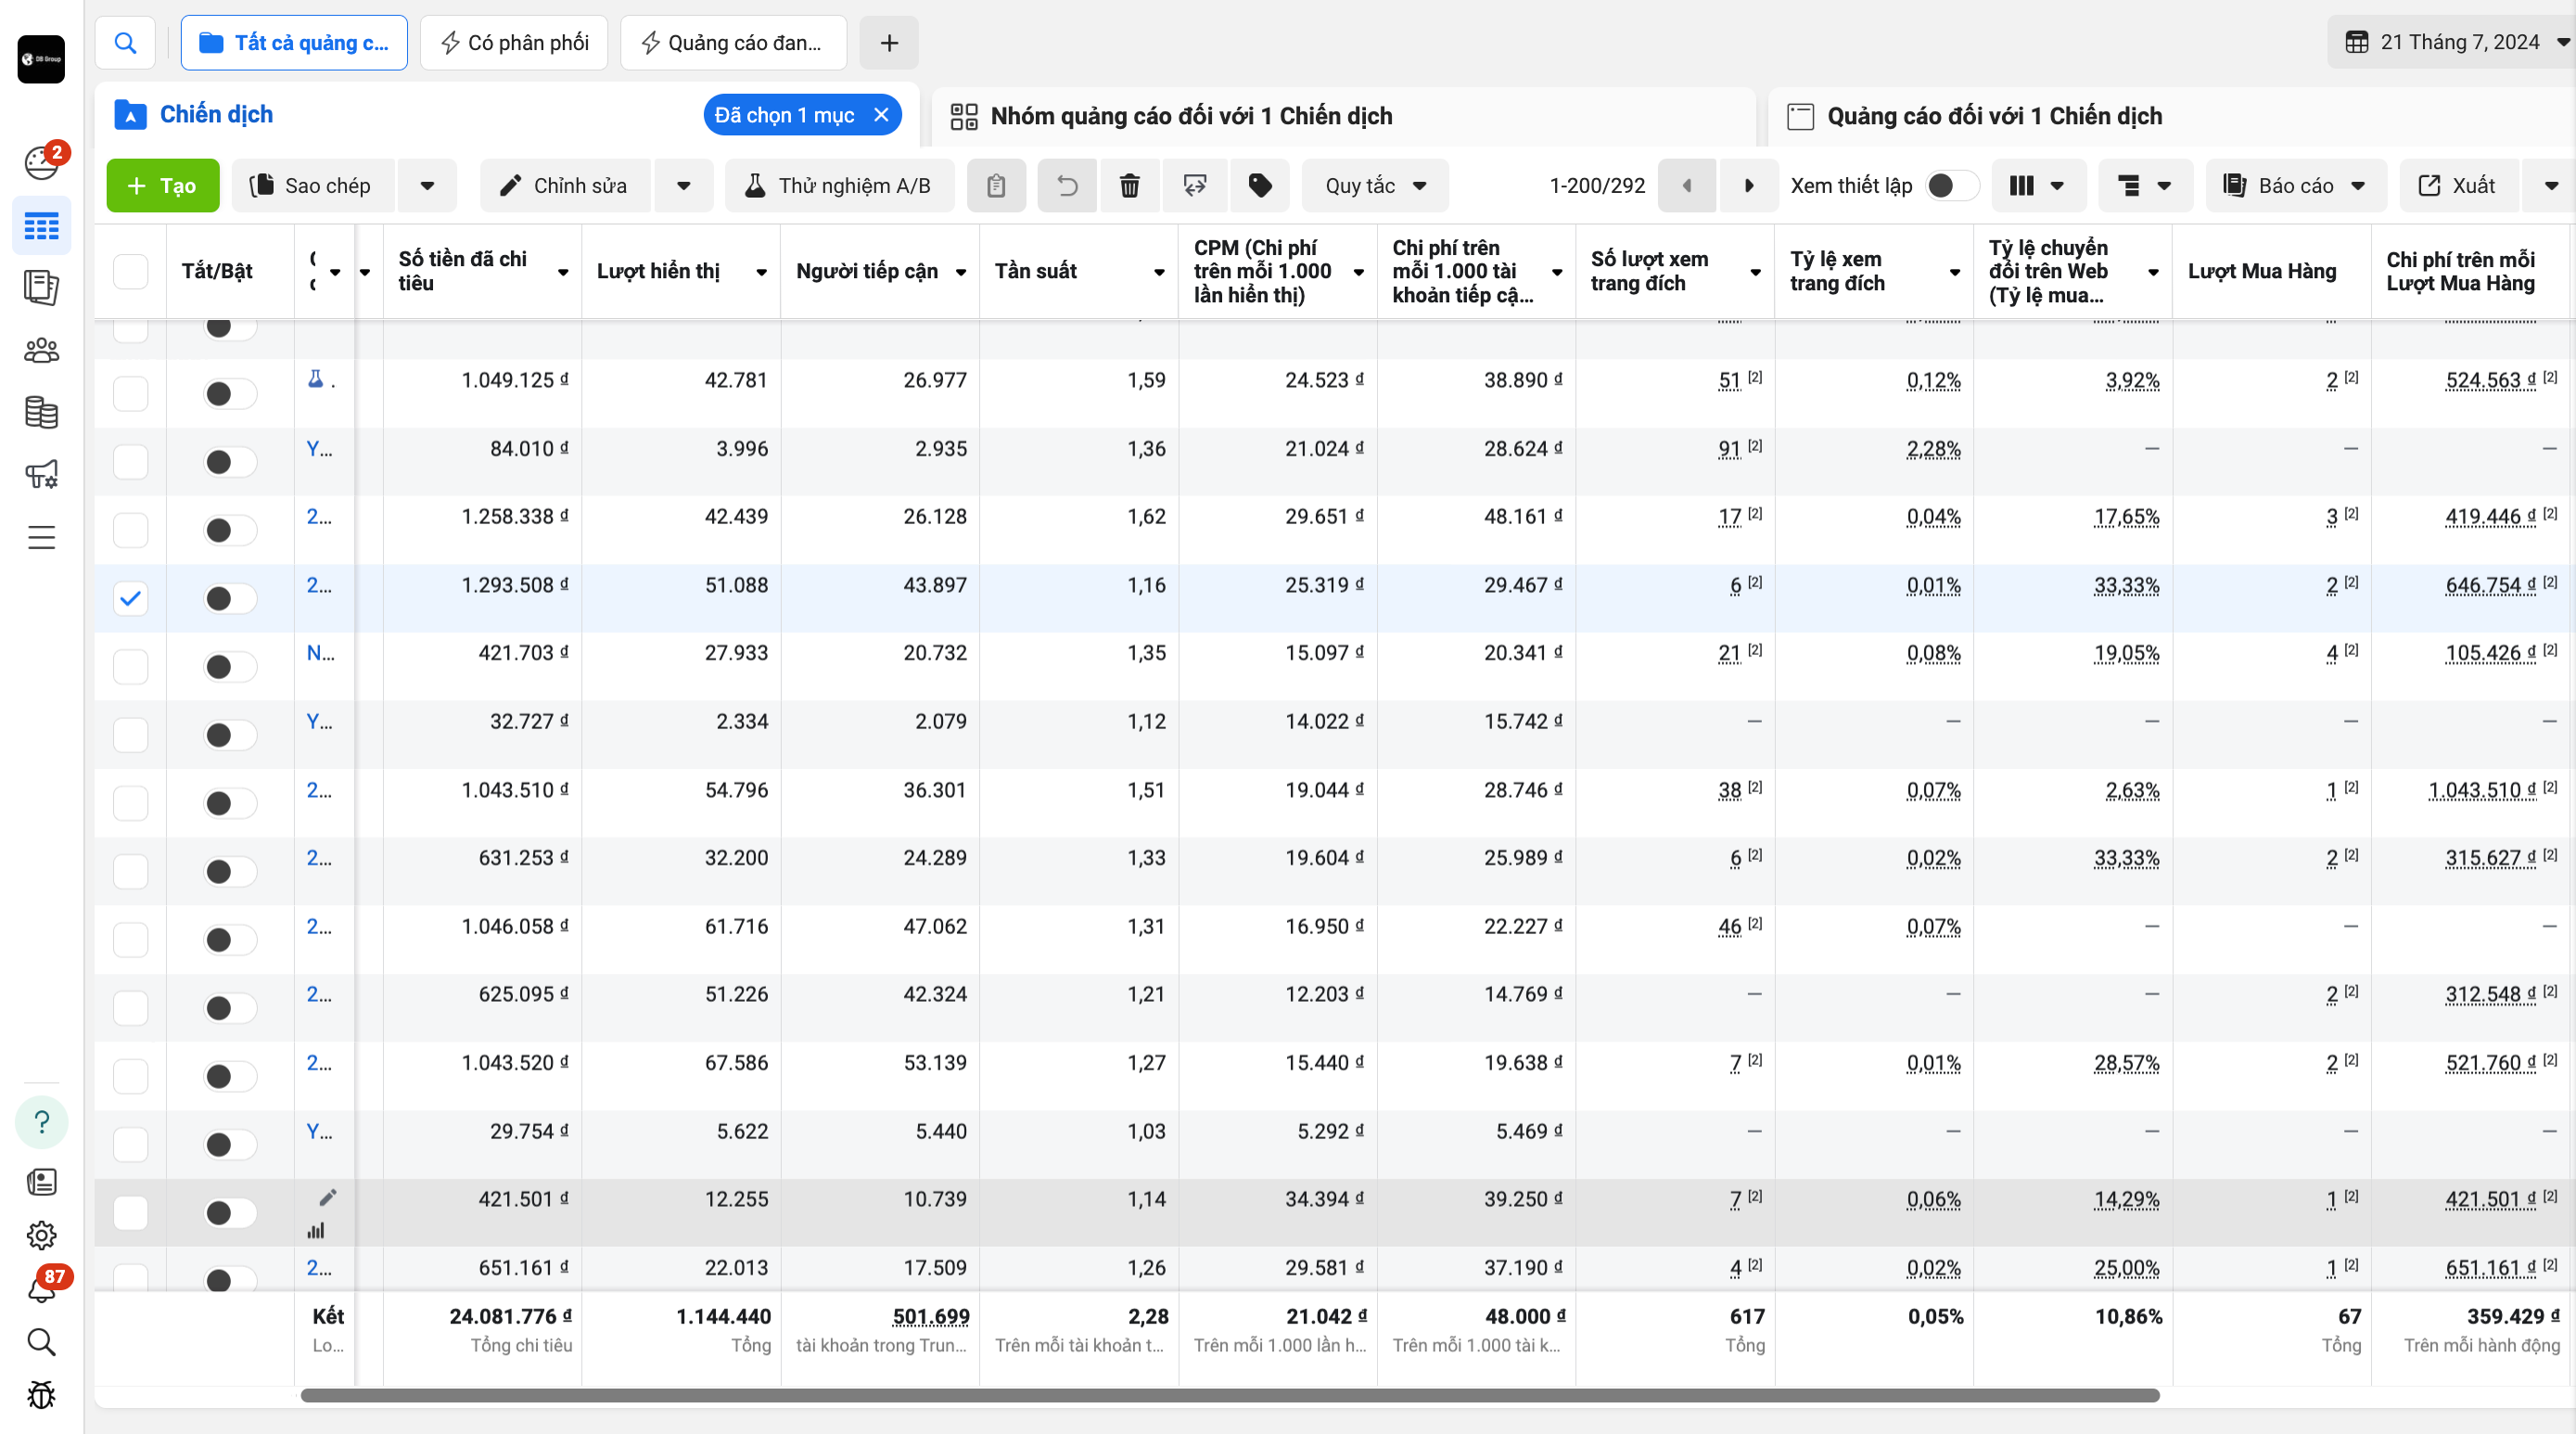Click the columns layout icon
Screen dimensions: 2576x1434
tap(2036, 185)
